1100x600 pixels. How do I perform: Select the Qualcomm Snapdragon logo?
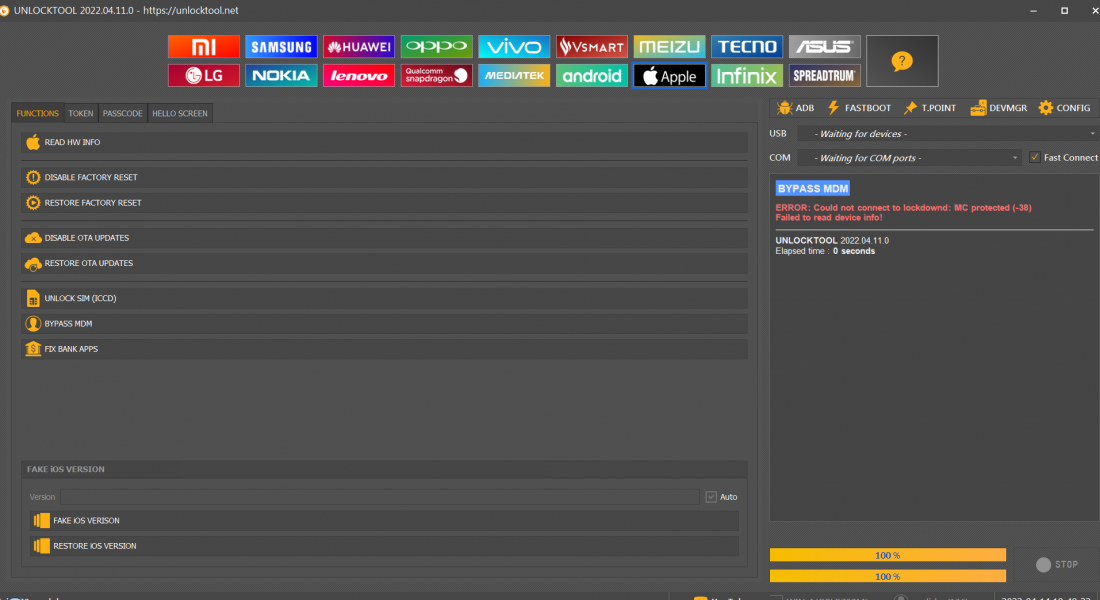[436, 75]
